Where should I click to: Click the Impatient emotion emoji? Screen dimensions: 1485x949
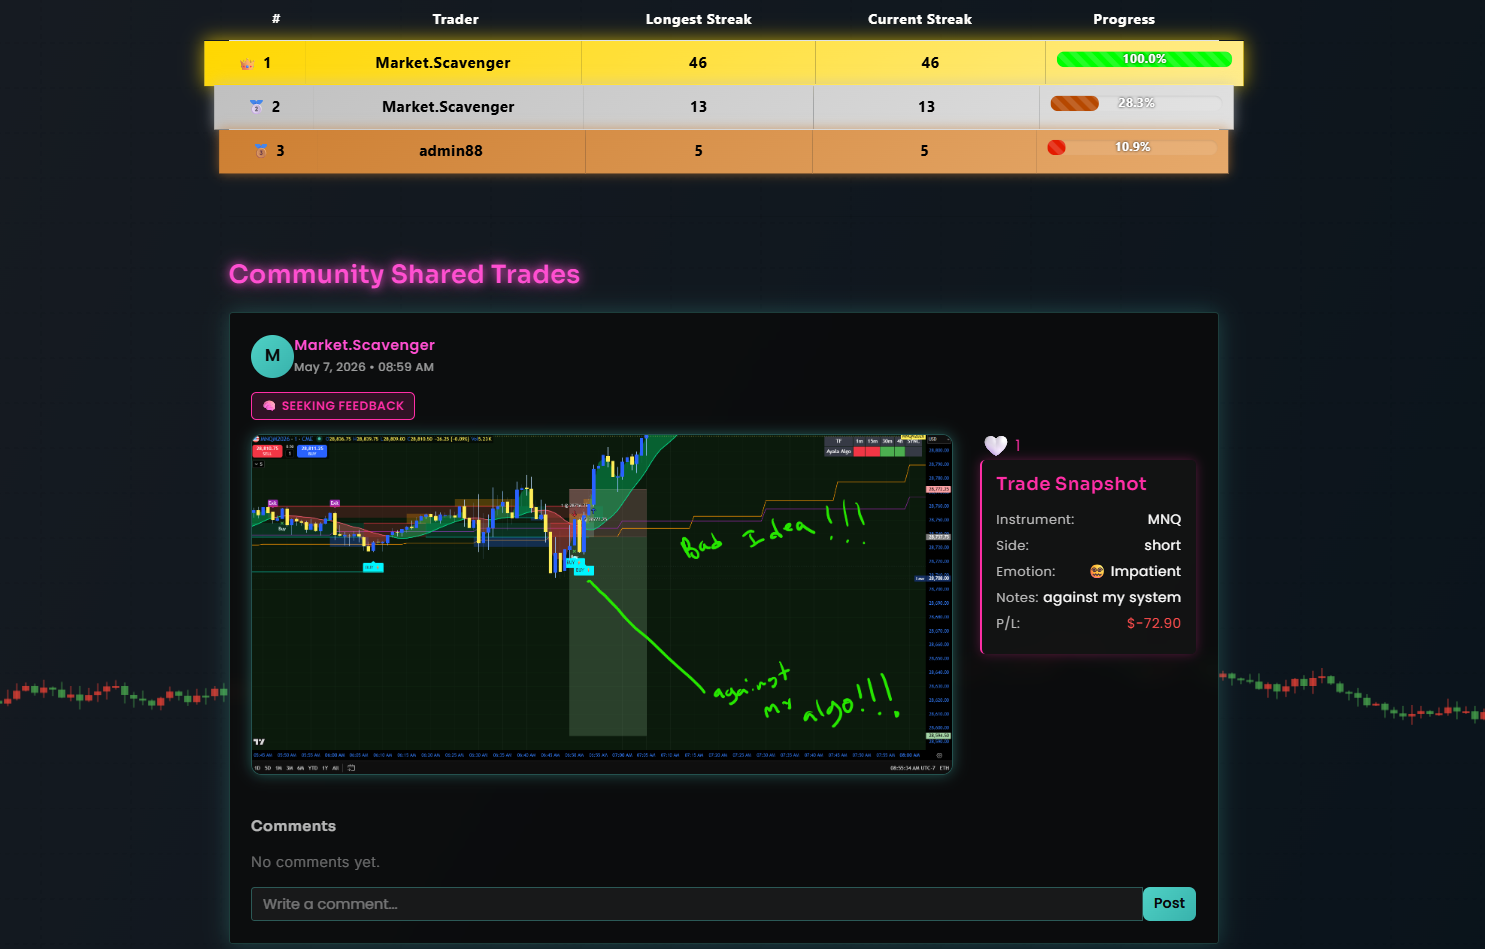click(x=1097, y=571)
